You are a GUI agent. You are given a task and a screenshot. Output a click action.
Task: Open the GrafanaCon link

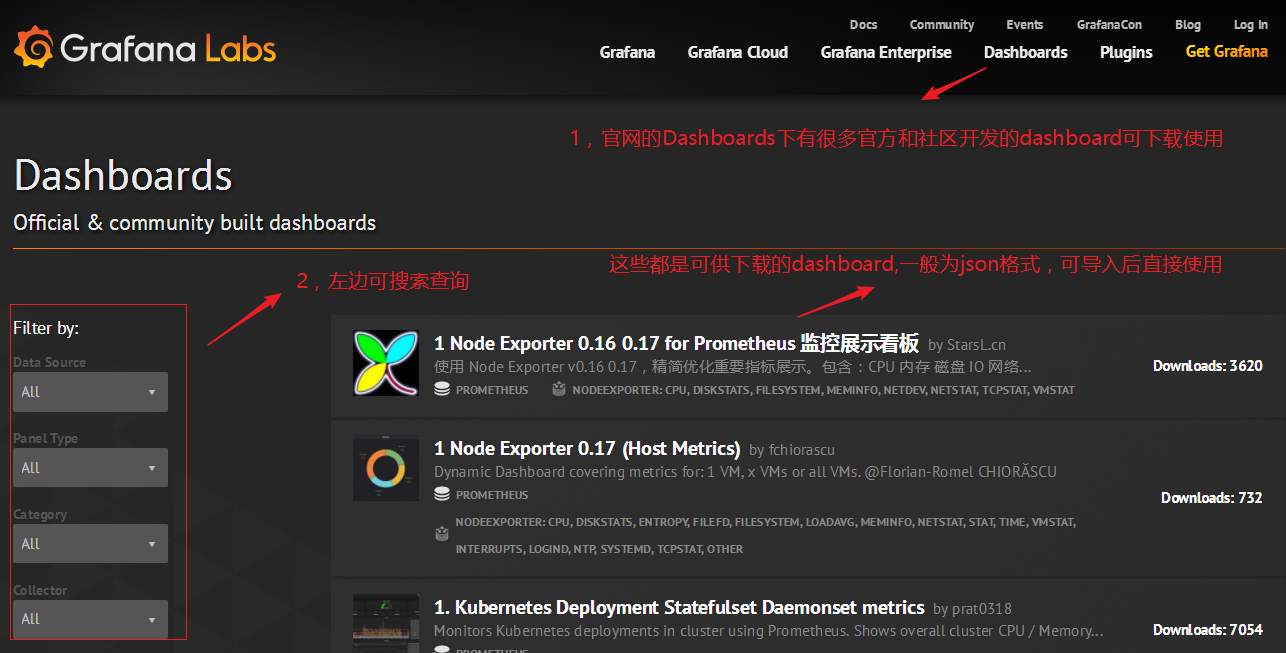1109,25
